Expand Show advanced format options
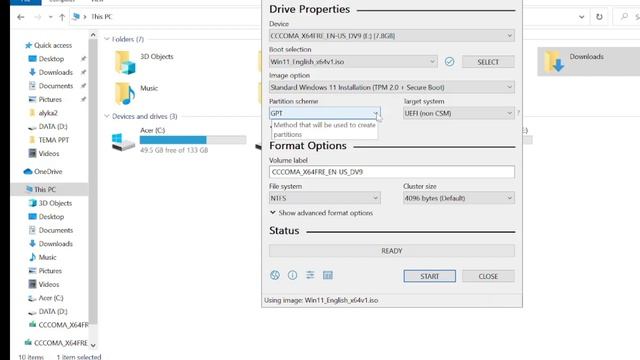This screenshot has height=360, width=640. [321, 213]
